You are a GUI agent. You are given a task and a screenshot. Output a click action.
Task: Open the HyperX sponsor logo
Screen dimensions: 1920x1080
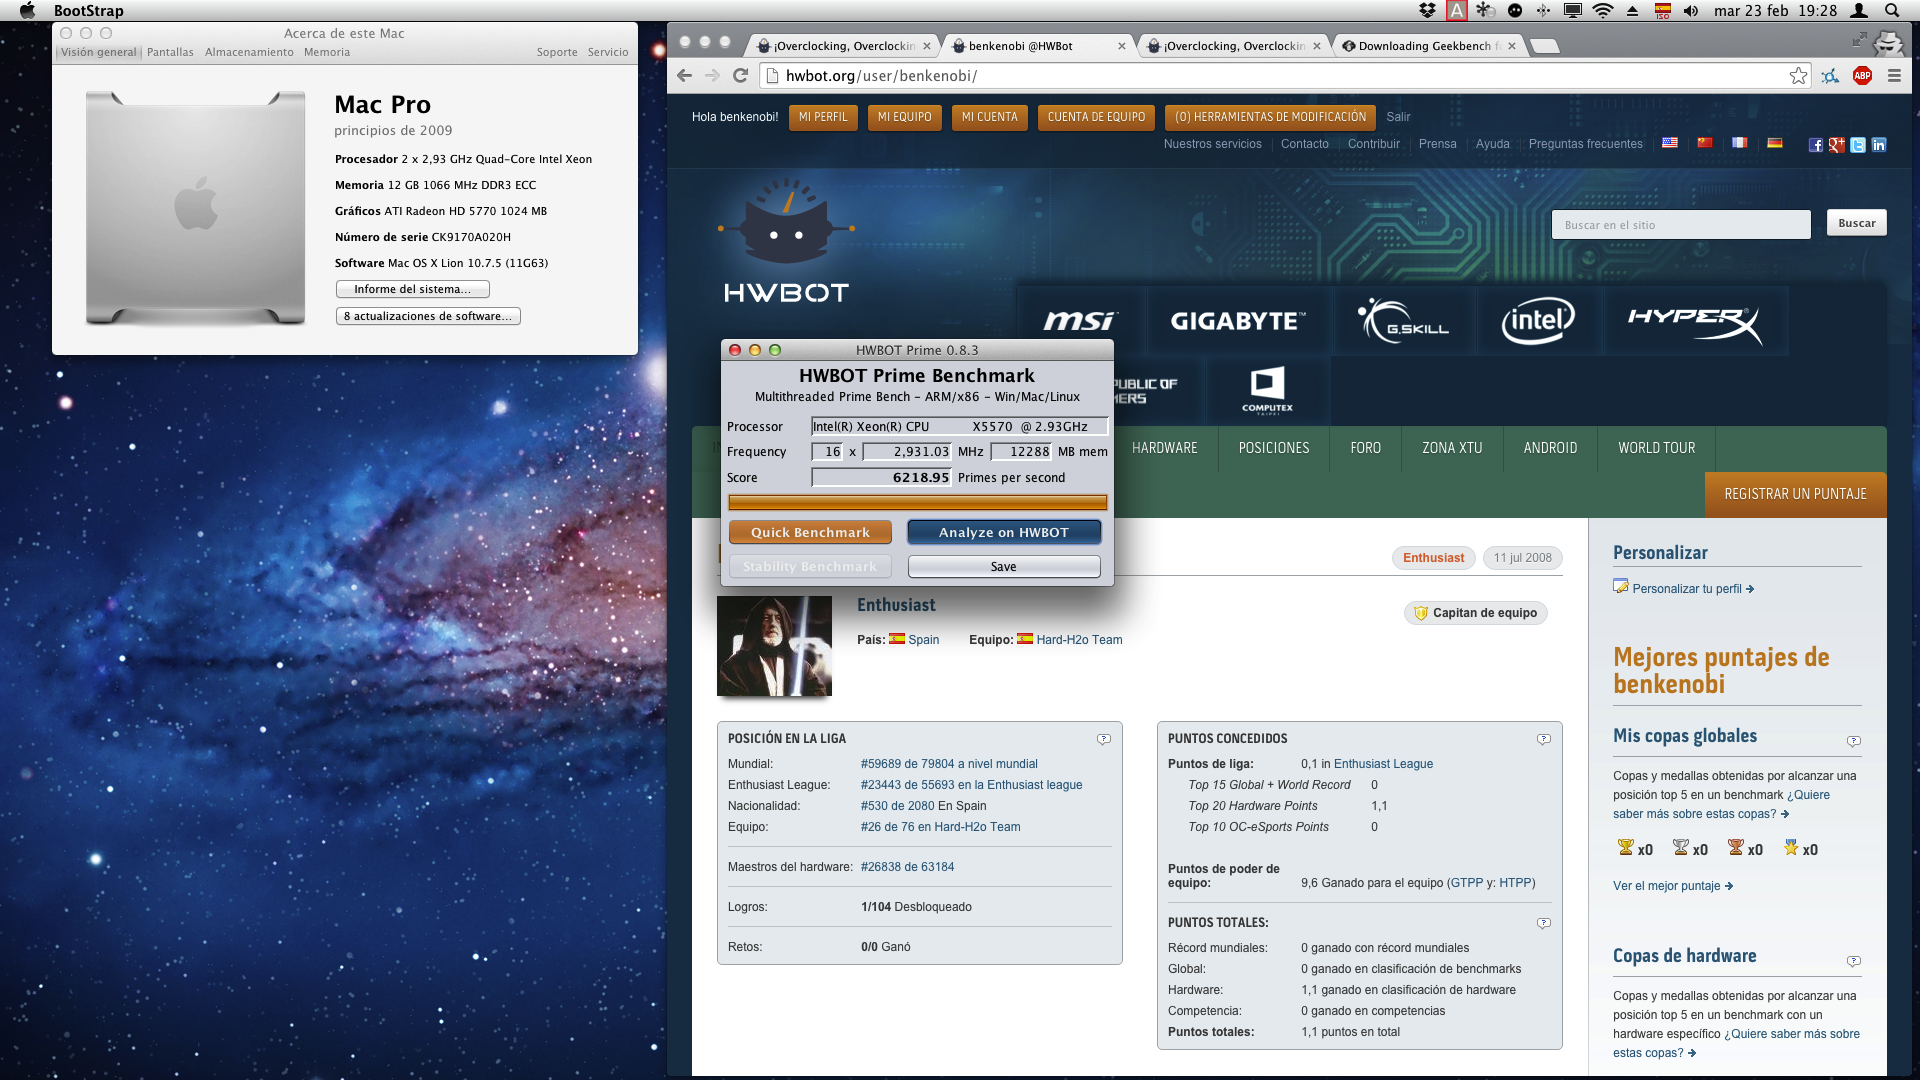point(1694,324)
